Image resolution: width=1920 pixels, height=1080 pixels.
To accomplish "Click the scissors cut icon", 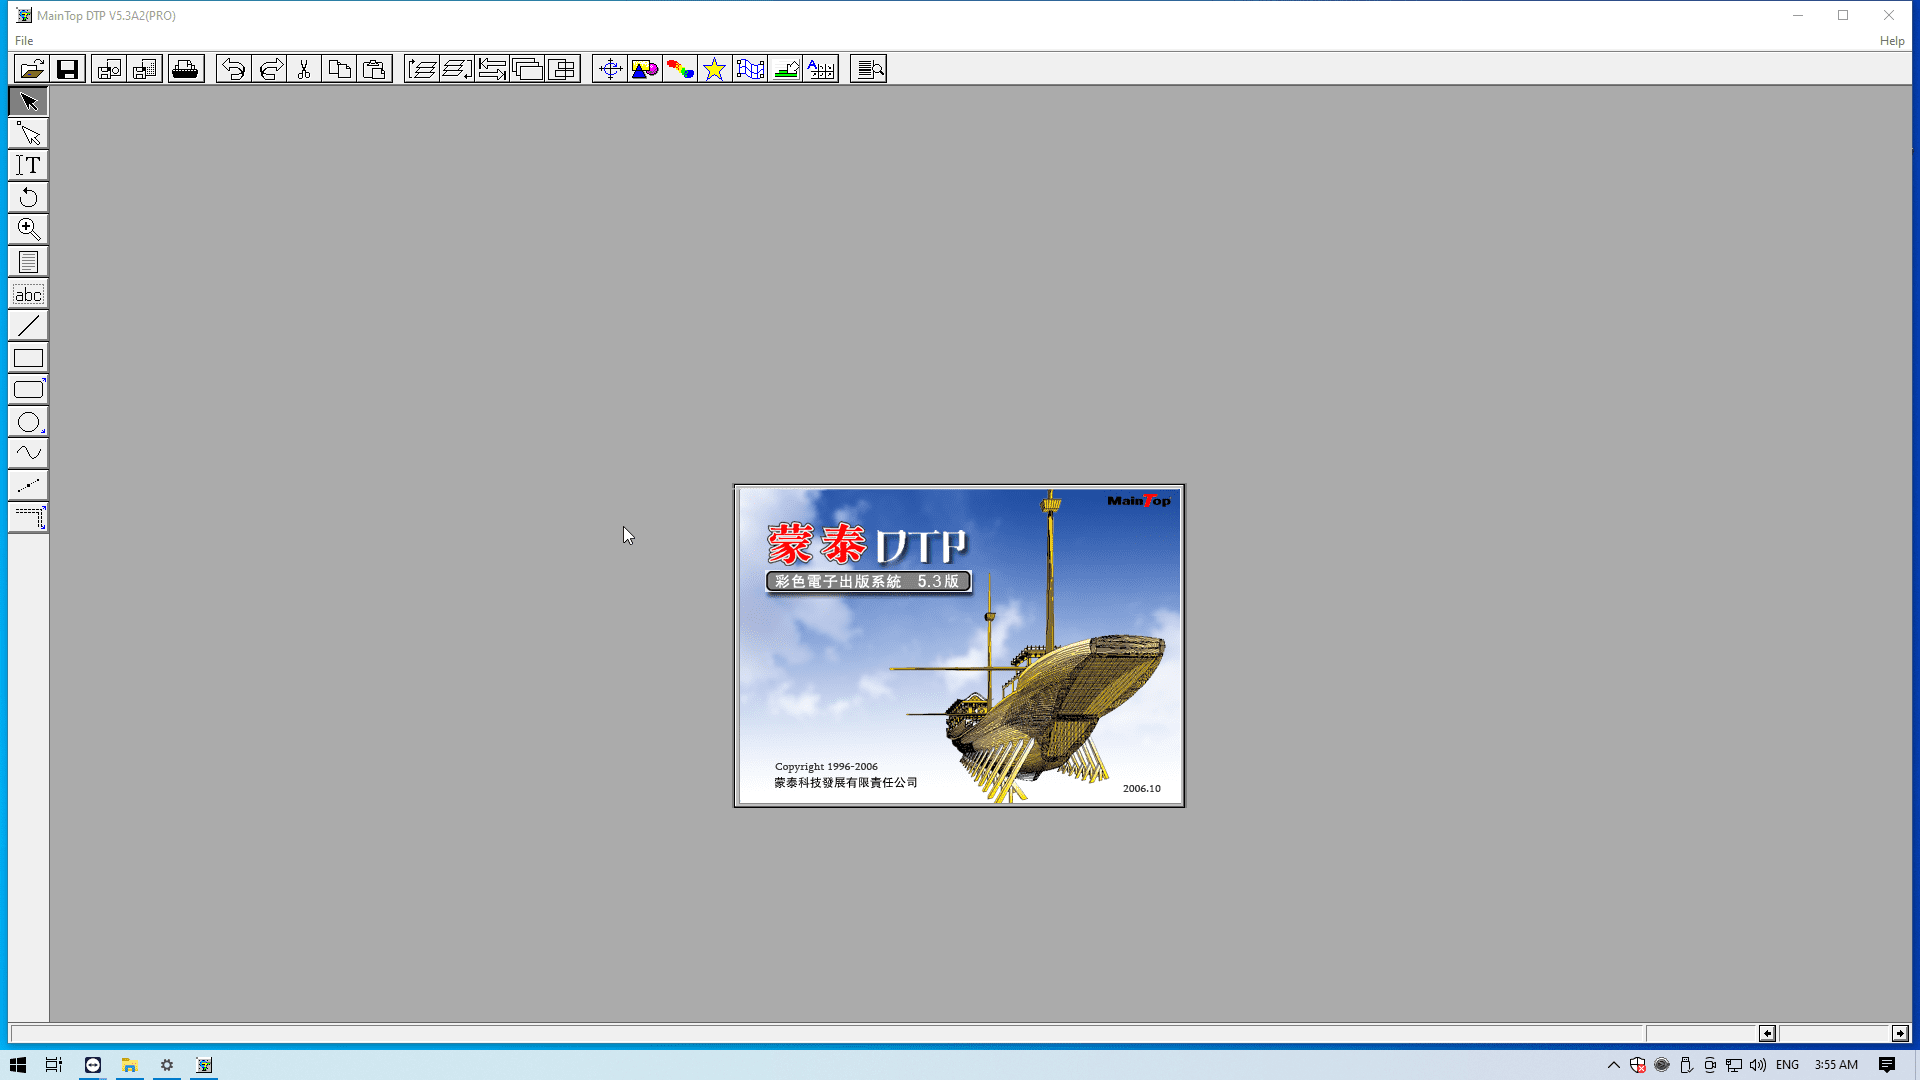I will (x=304, y=69).
